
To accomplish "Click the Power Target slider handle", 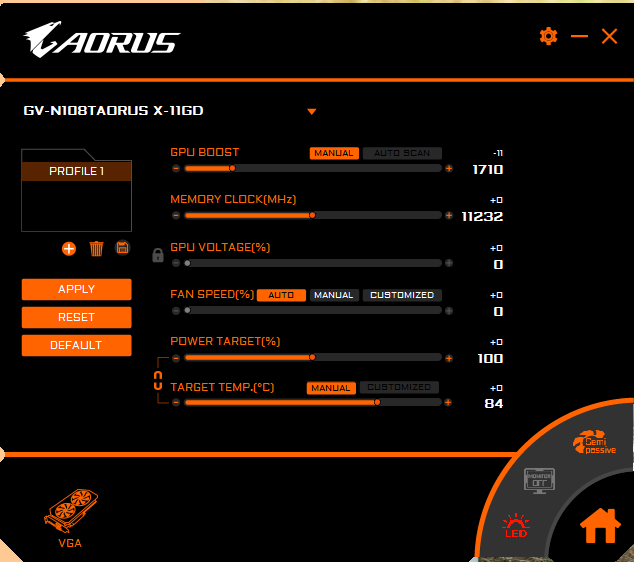I will (312, 357).
